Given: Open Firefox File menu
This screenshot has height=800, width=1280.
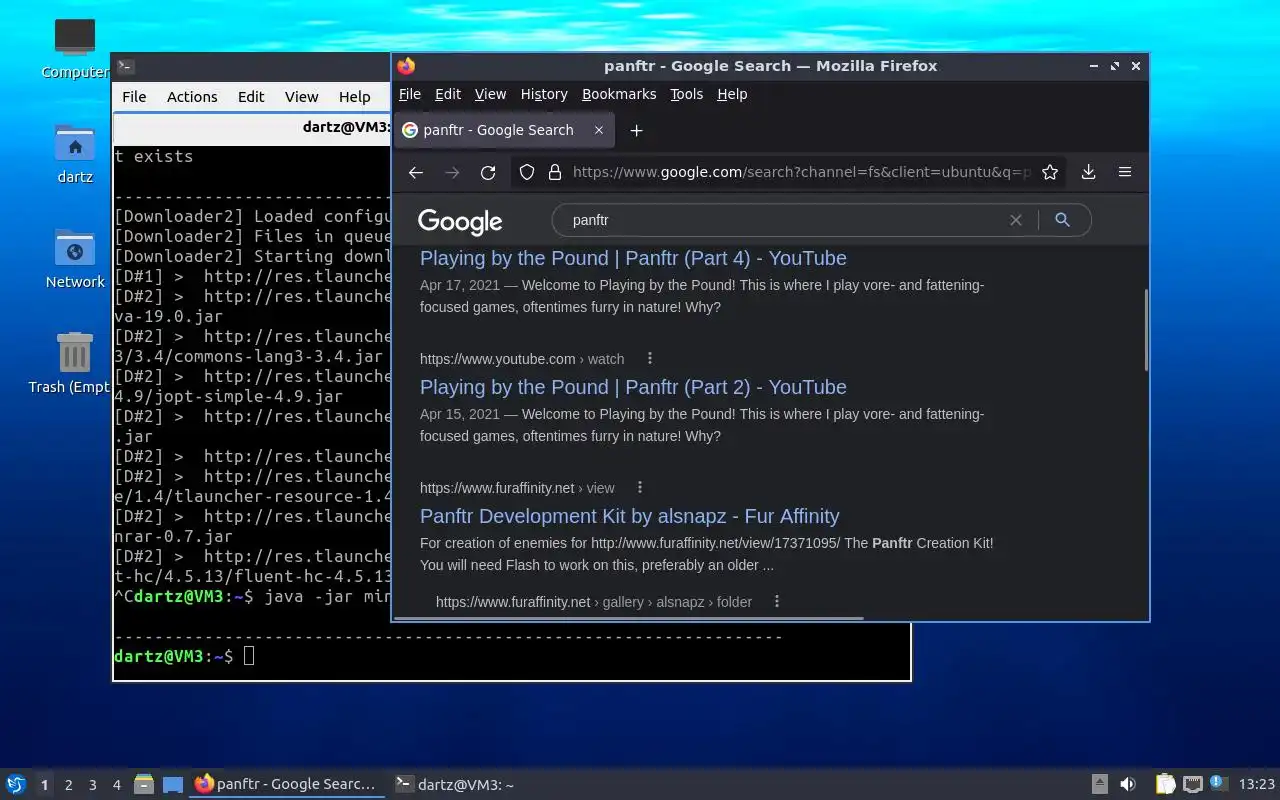Looking at the screenshot, I should (410, 94).
